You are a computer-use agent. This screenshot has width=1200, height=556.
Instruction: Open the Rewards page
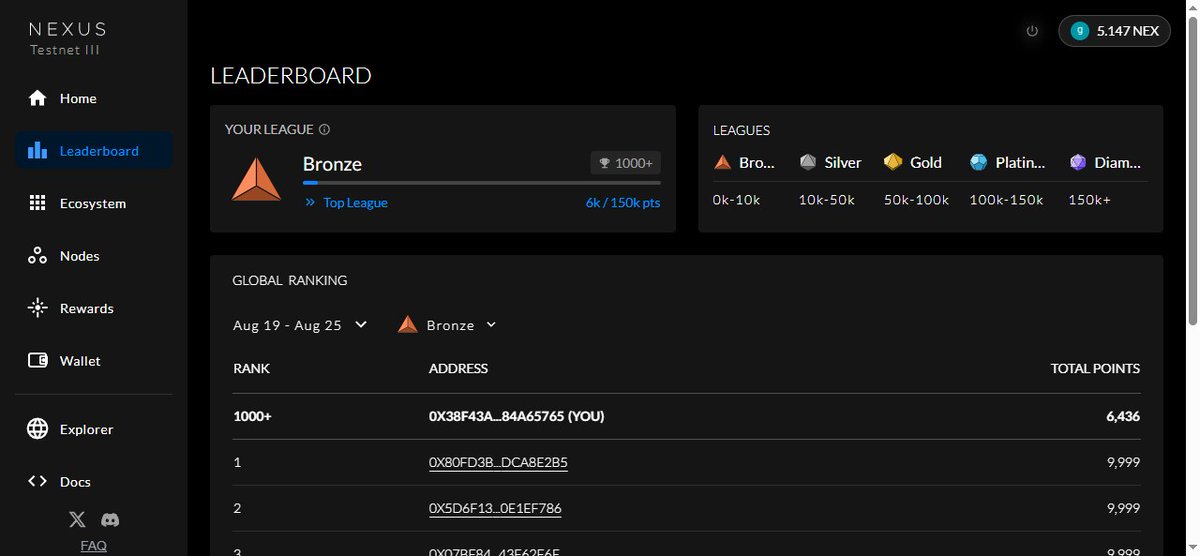click(94, 308)
